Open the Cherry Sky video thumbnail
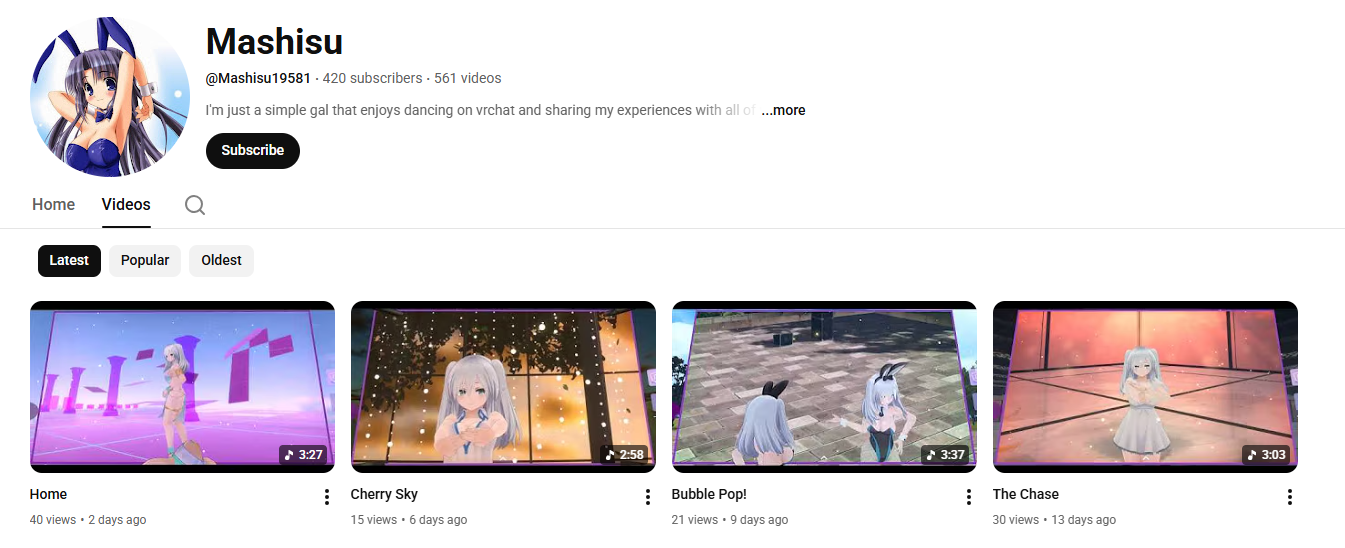 click(x=503, y=387)
